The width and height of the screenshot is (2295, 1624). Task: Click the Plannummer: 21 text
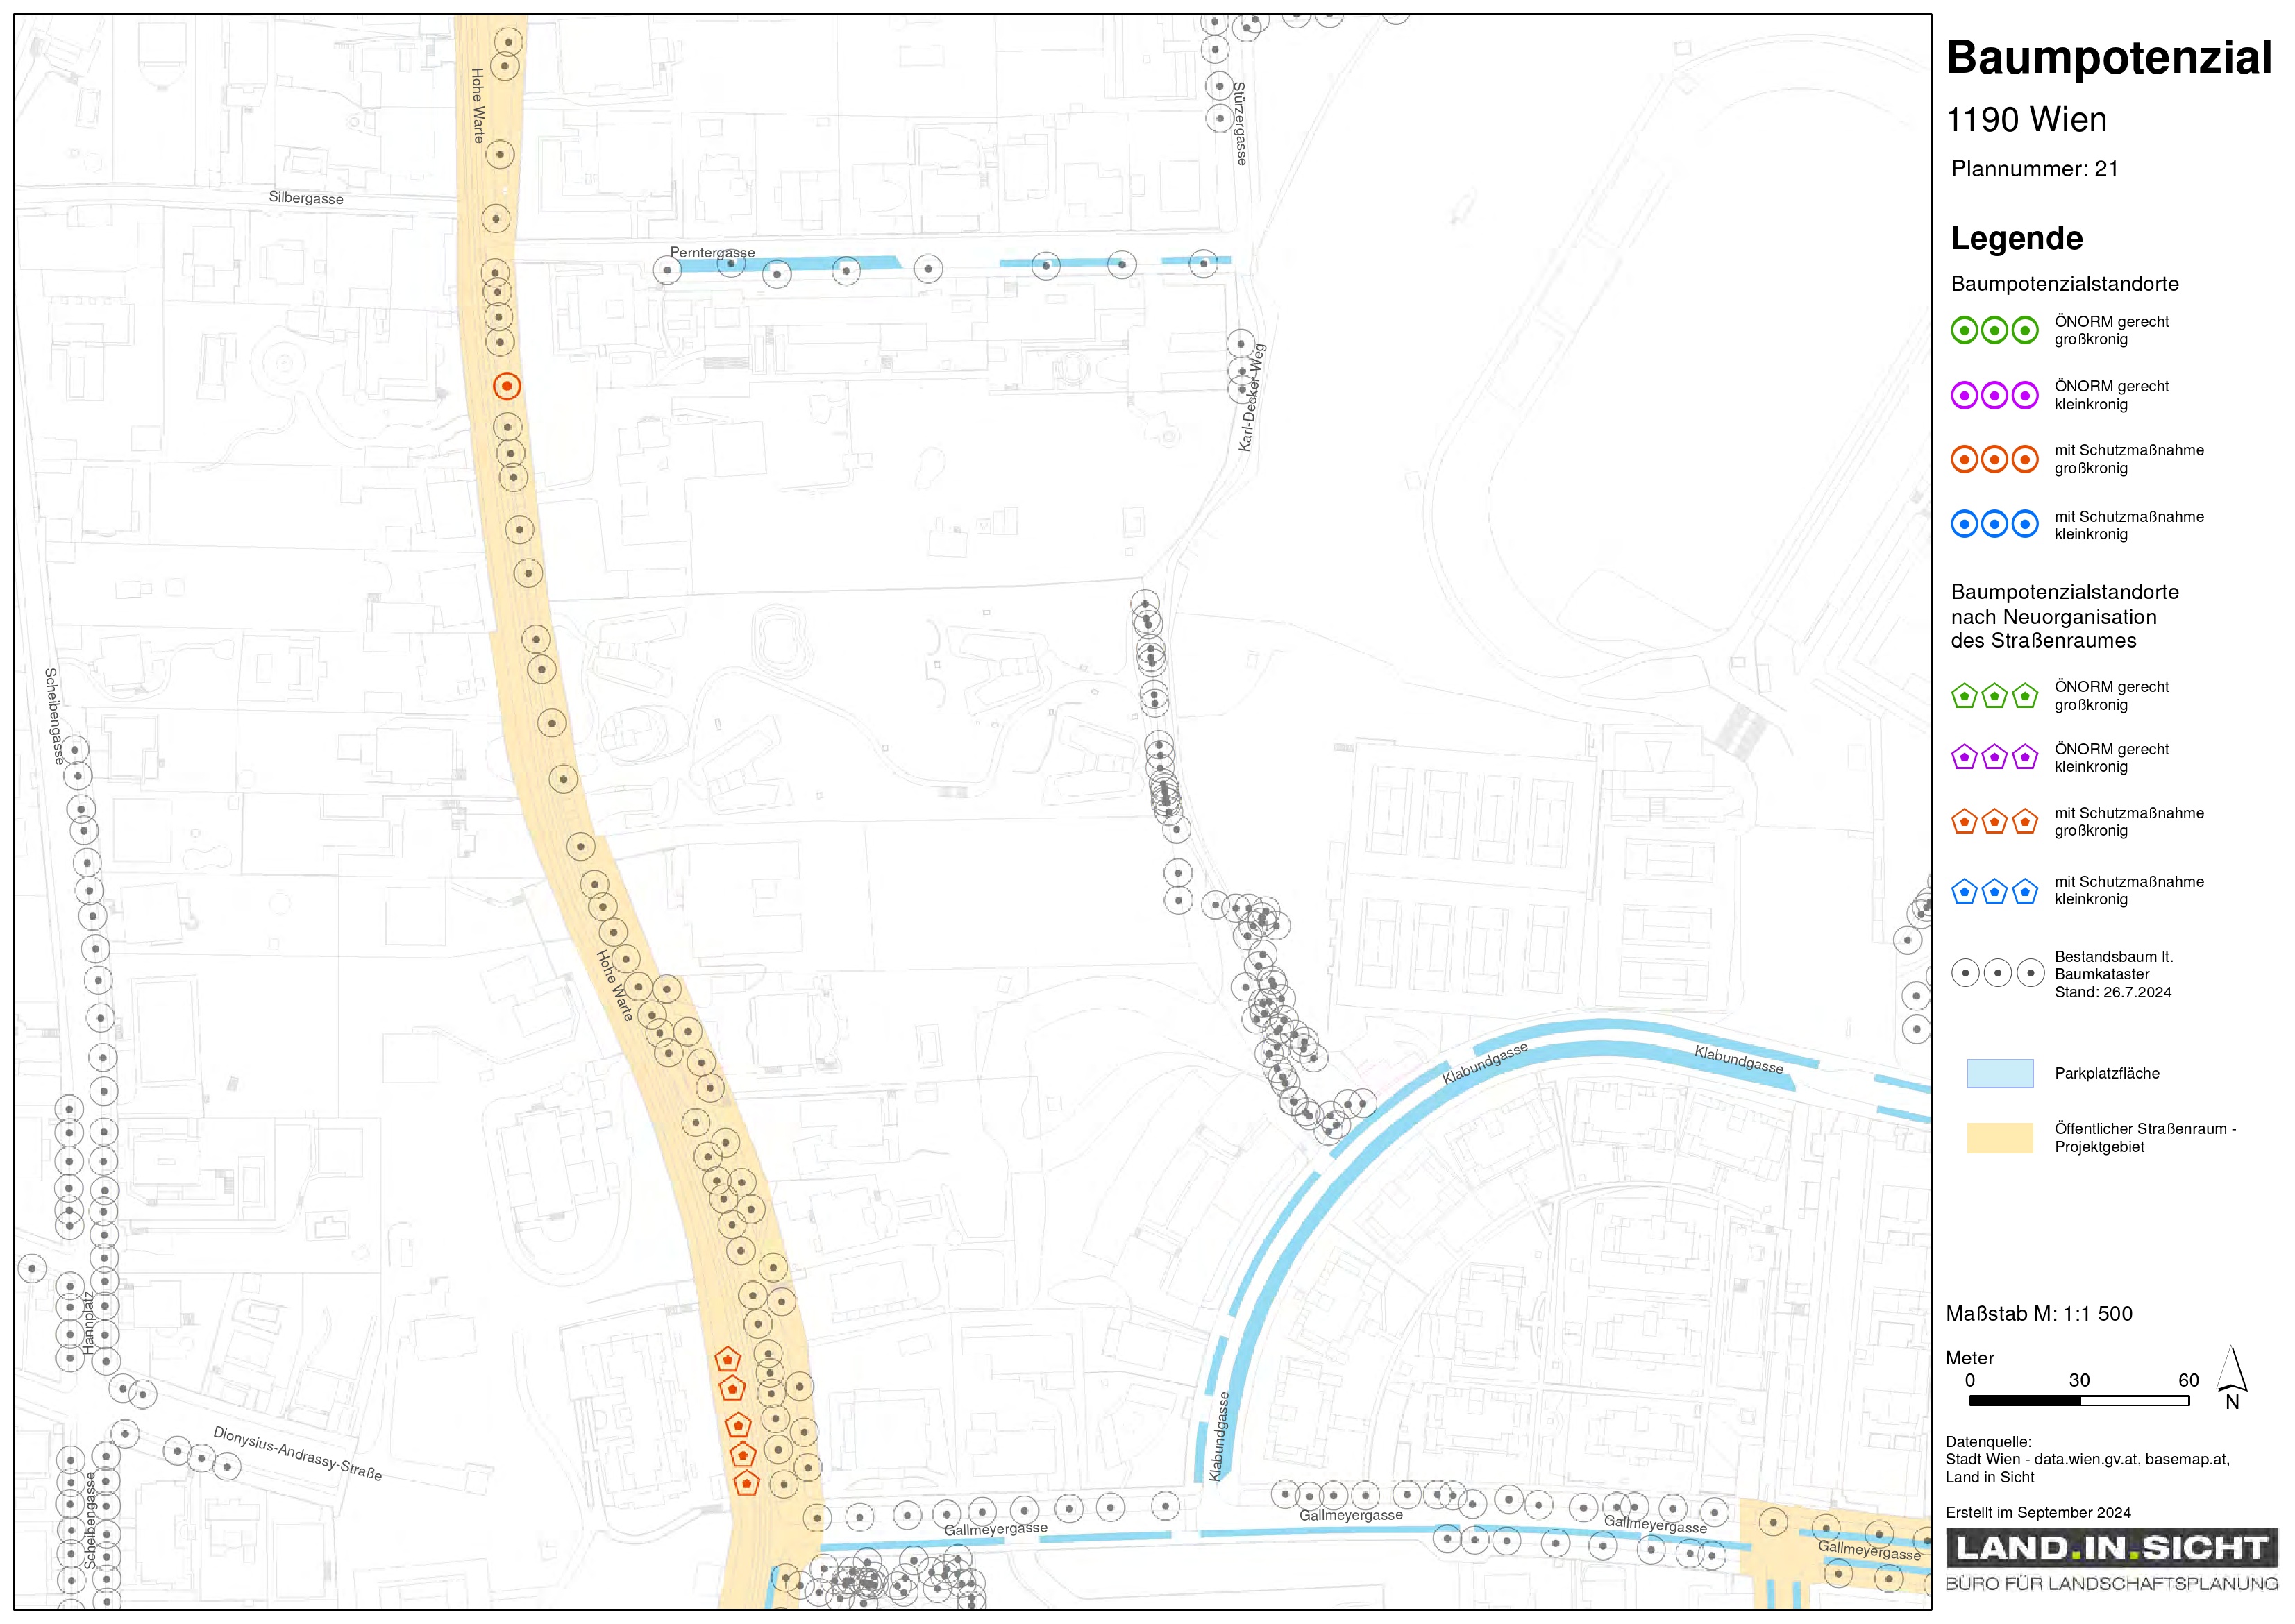(x=2034, y=169)
